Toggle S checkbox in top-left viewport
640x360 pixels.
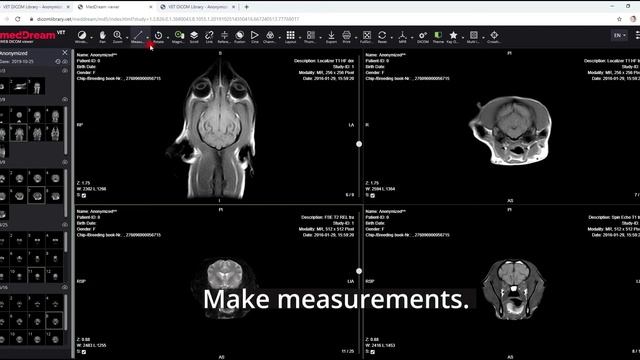point(84,196)
